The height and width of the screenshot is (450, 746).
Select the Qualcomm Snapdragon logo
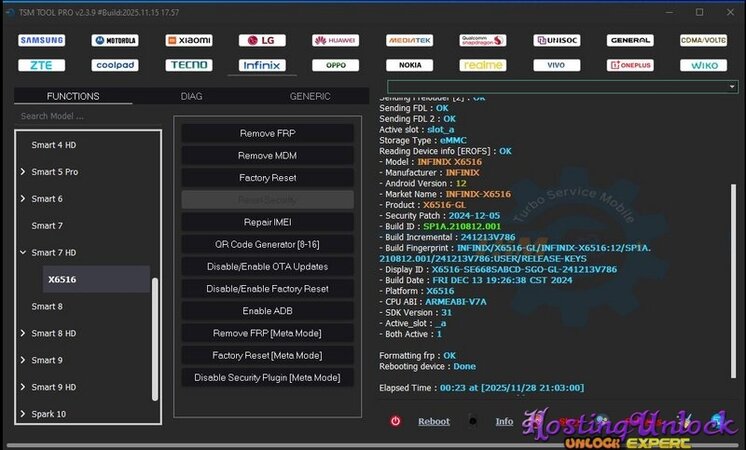(483, 41)
